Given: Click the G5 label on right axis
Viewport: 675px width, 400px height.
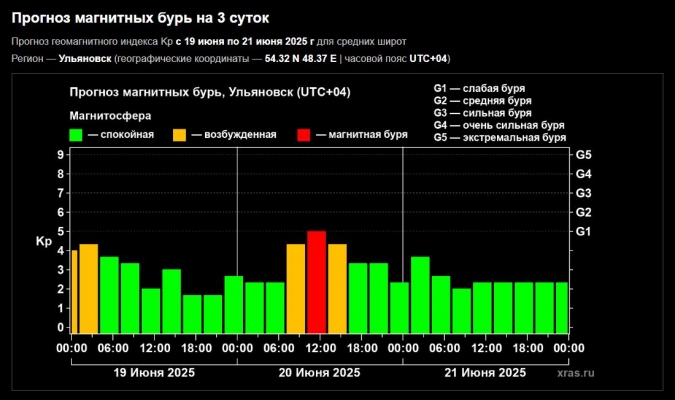Looking at the screenshot, I should tap(585, 155).
